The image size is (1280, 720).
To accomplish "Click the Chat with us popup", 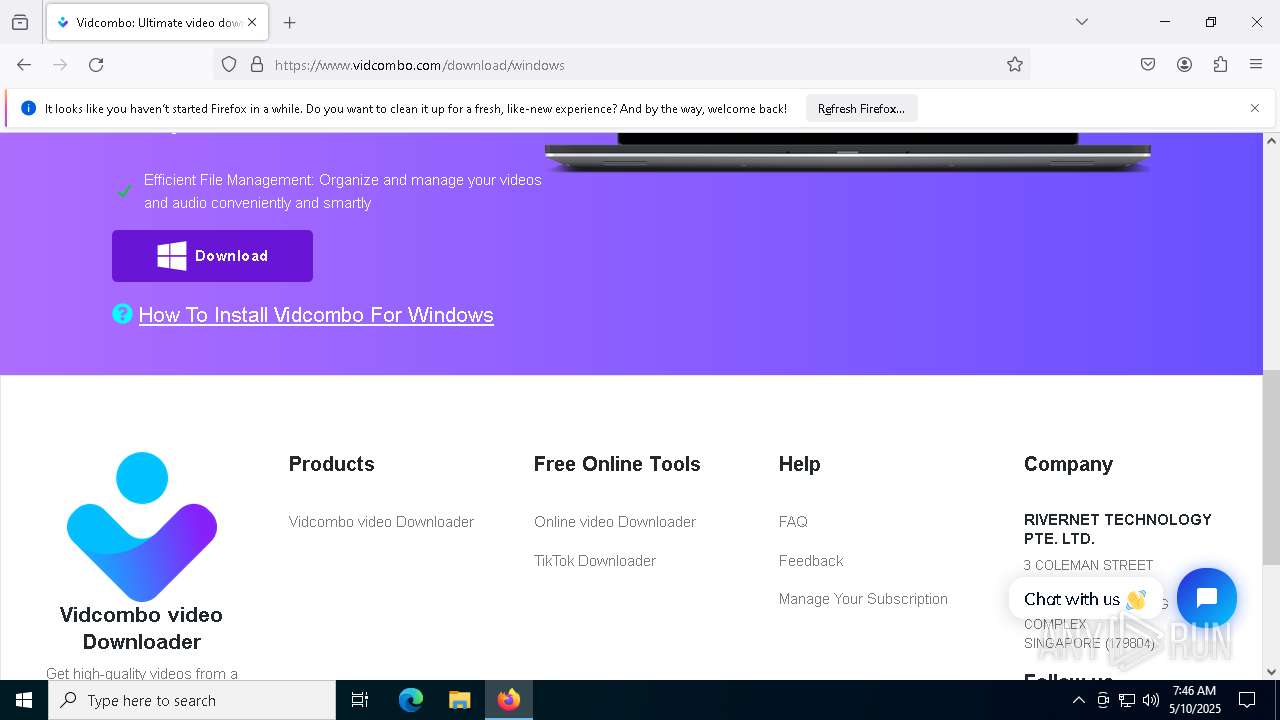I will coord(1085,599).
